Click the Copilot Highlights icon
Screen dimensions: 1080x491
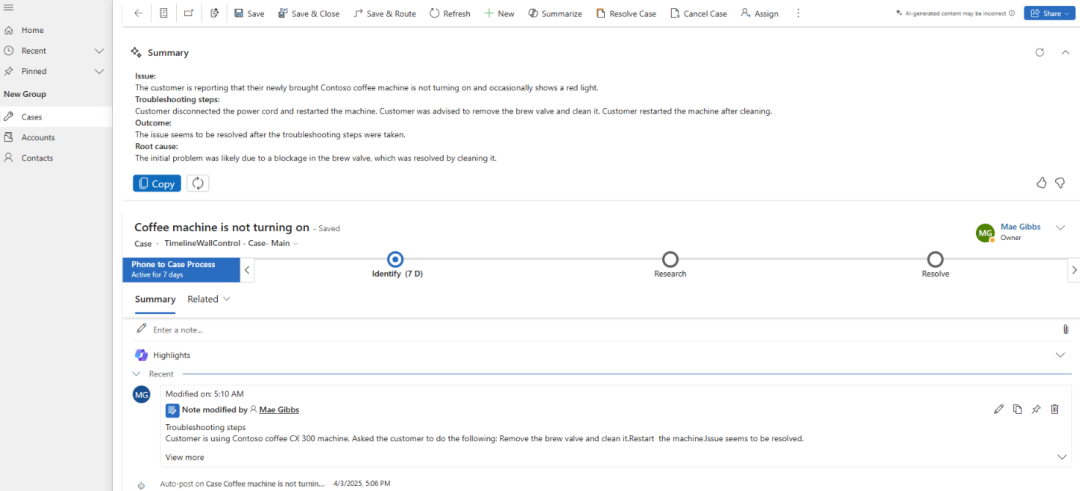pos(141,355)
